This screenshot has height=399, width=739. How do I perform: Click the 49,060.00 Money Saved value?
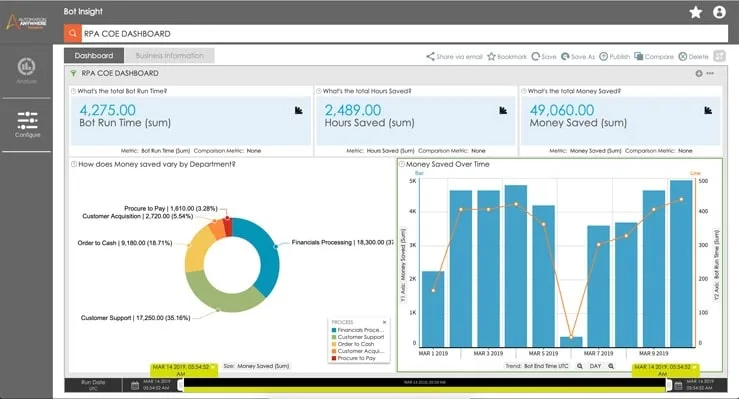click(562, 110)
